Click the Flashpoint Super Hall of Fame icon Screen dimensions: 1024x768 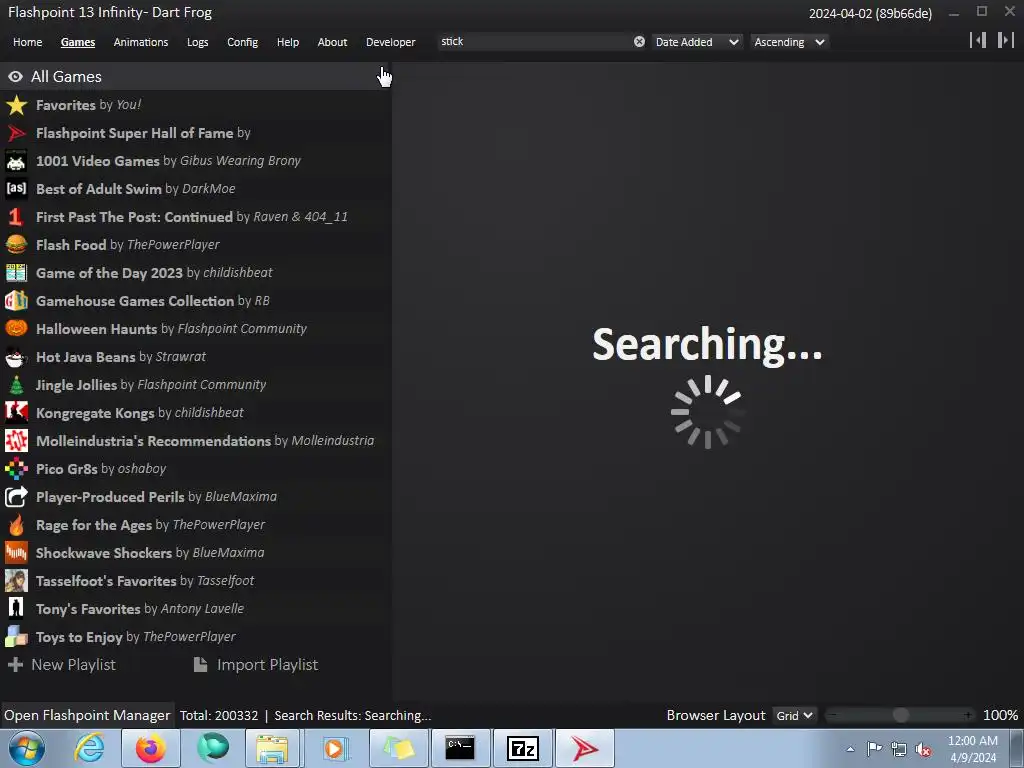16,133
